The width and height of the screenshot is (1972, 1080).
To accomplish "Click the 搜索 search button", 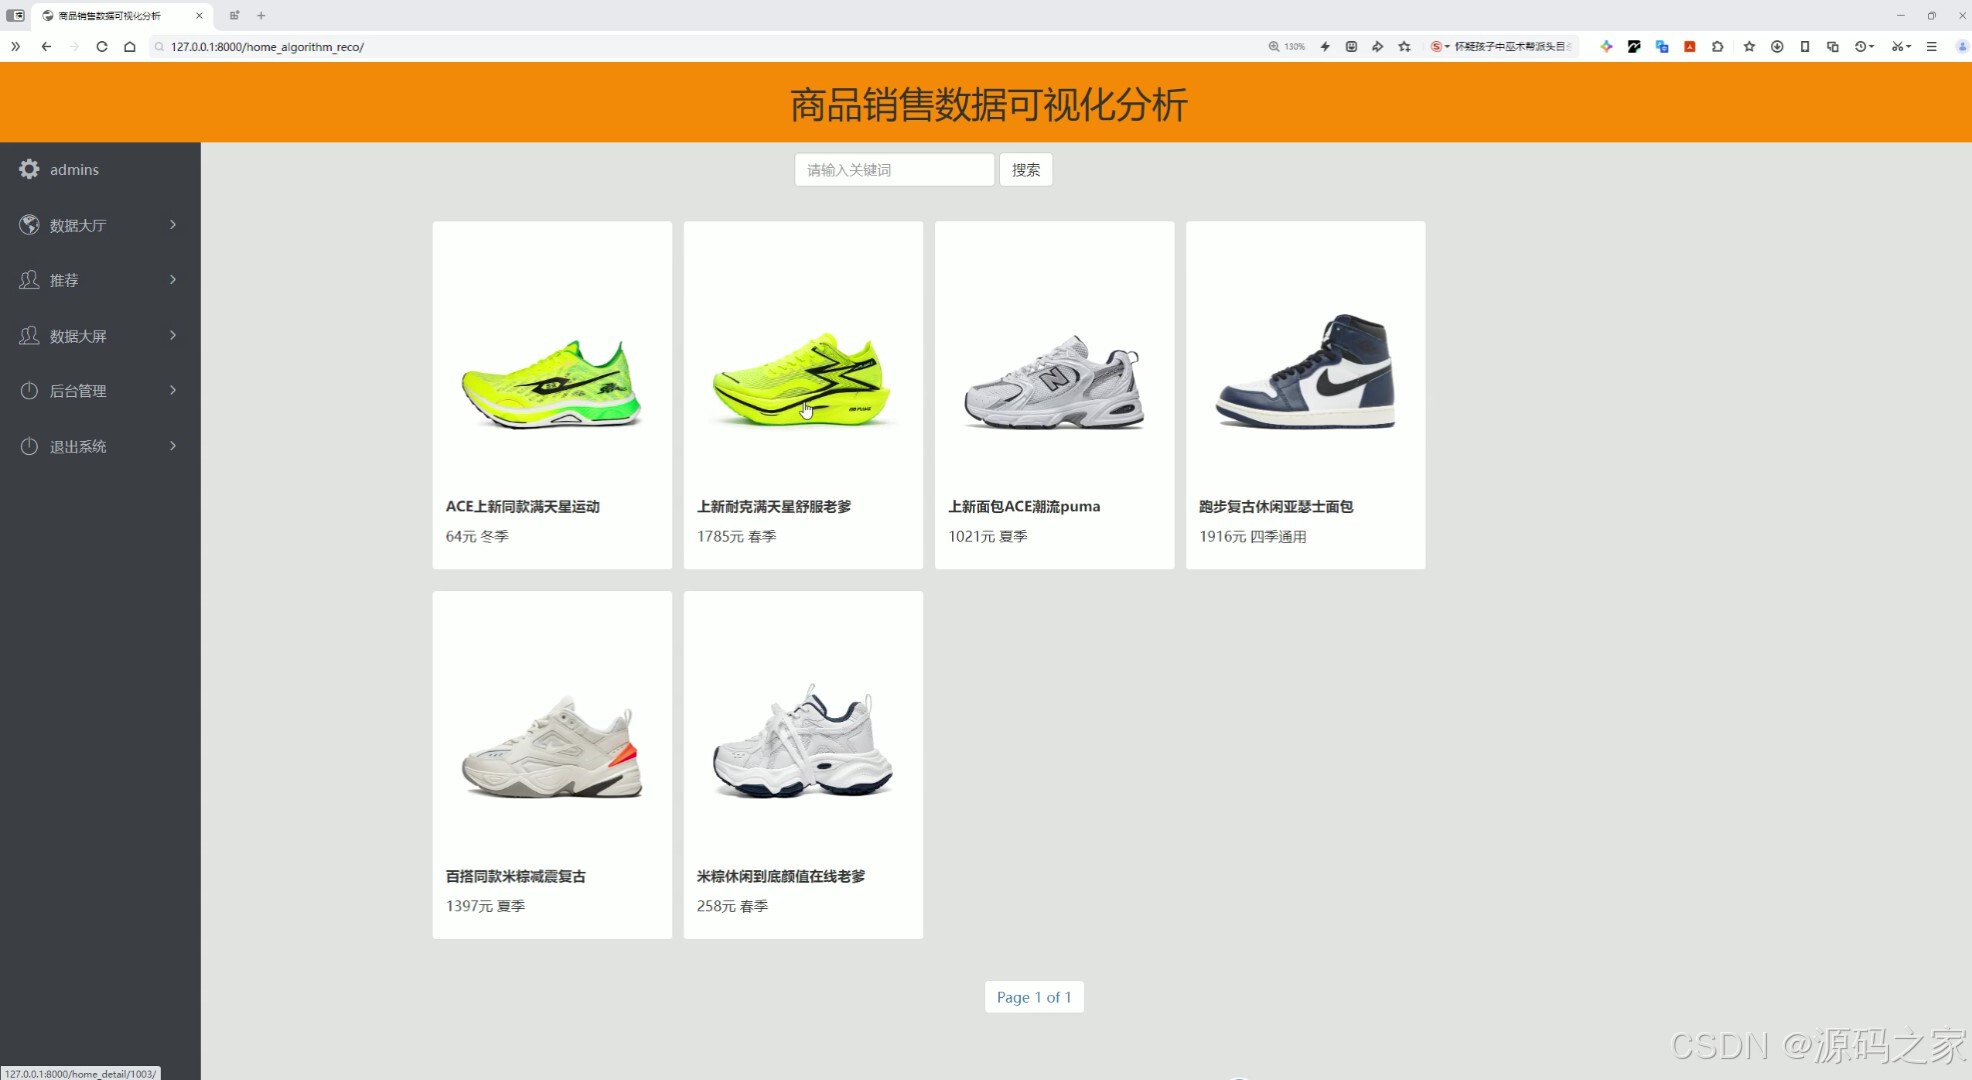I will click(x=1025, y=169).
